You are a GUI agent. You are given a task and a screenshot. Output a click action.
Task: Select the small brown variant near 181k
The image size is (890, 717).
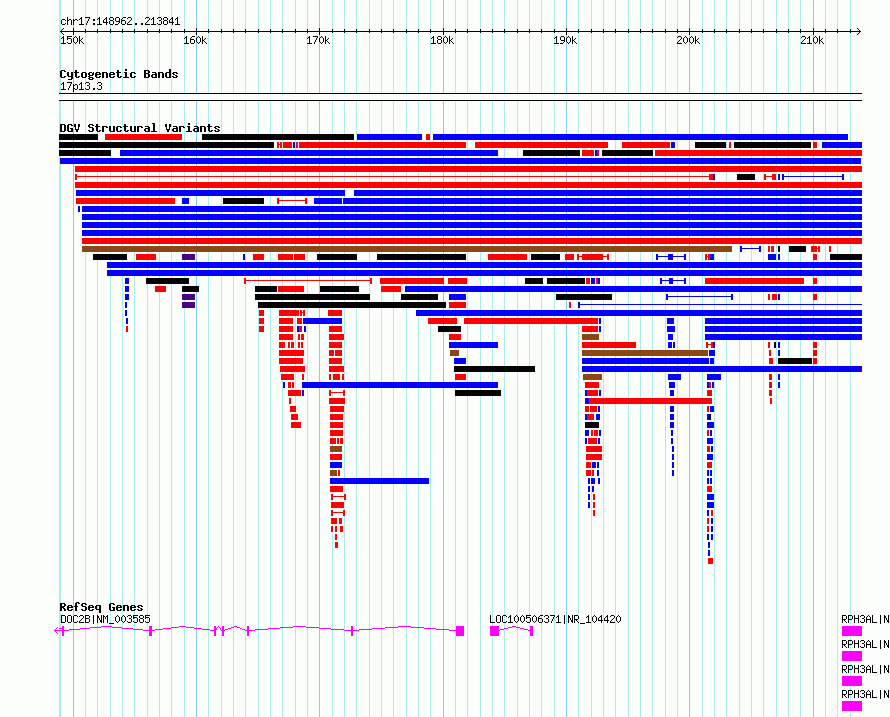tap(454, 353)
